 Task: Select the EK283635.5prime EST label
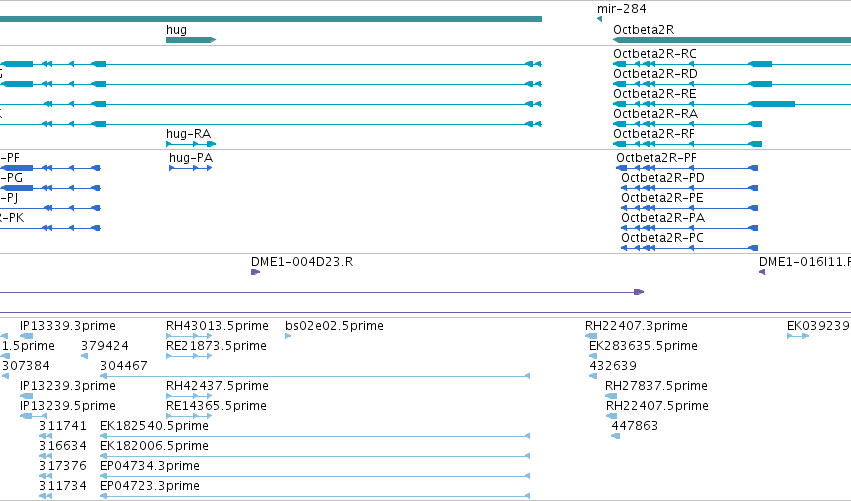click(643, 346)
